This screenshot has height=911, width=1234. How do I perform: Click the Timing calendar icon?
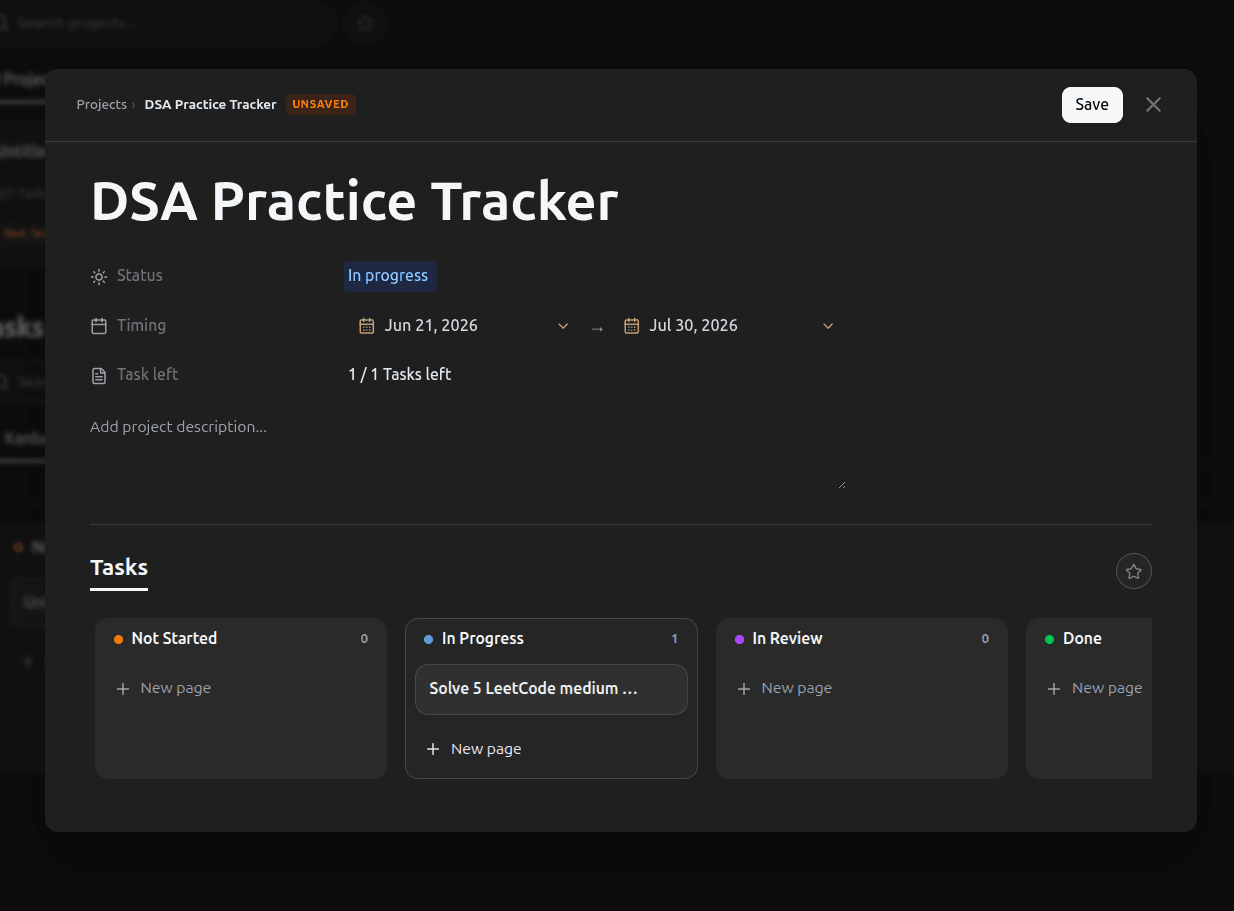[x=99, y=326]
